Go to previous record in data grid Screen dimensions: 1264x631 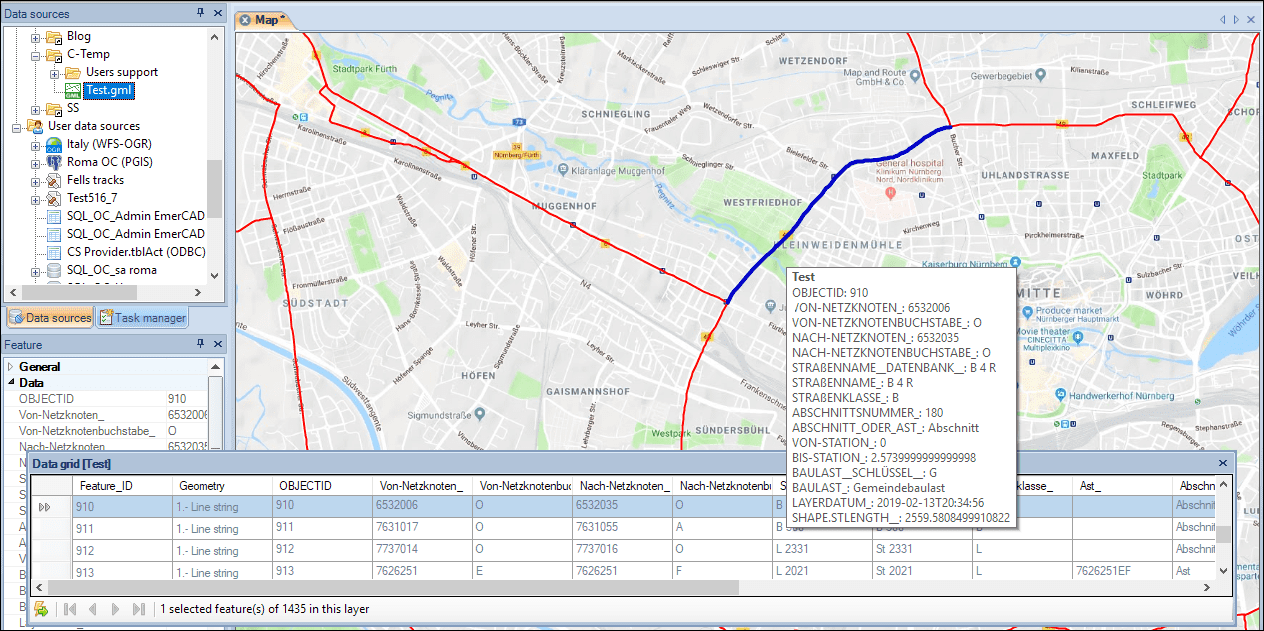pos(93,608)
